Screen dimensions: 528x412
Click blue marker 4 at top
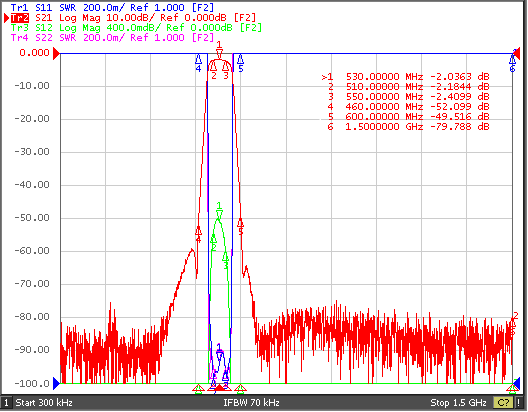coord(198,63)
